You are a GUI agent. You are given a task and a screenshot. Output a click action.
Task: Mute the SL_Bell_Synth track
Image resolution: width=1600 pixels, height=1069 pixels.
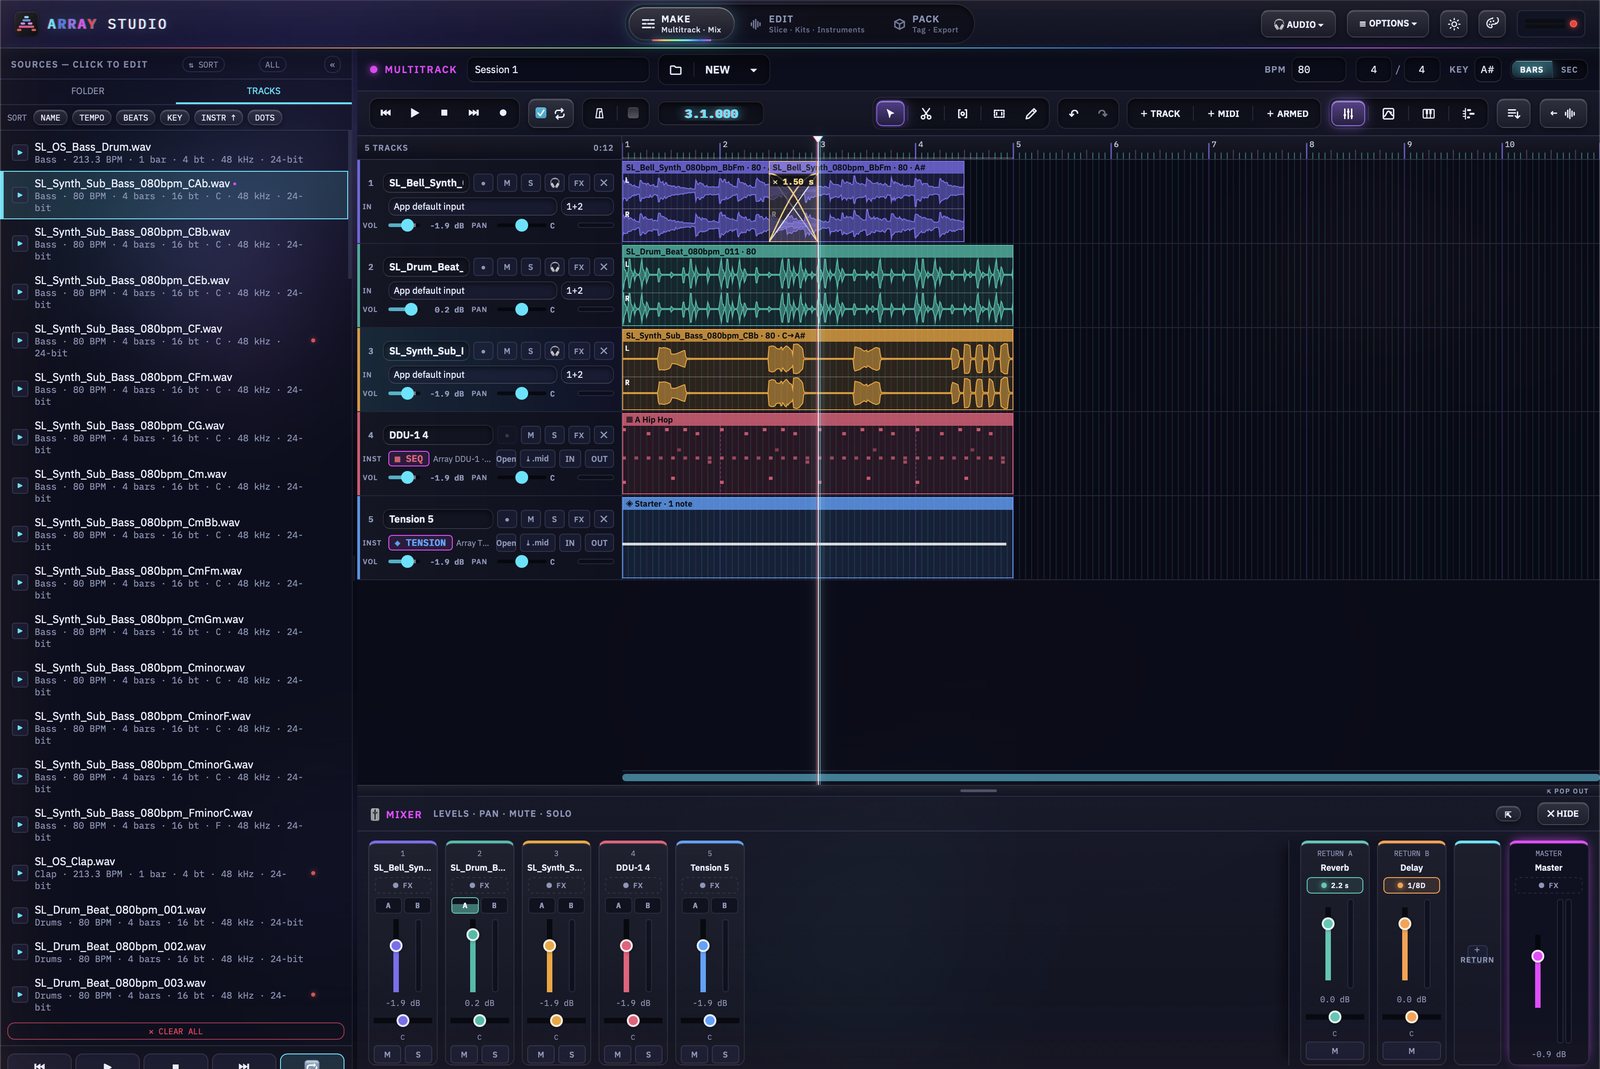click(507, 183)
